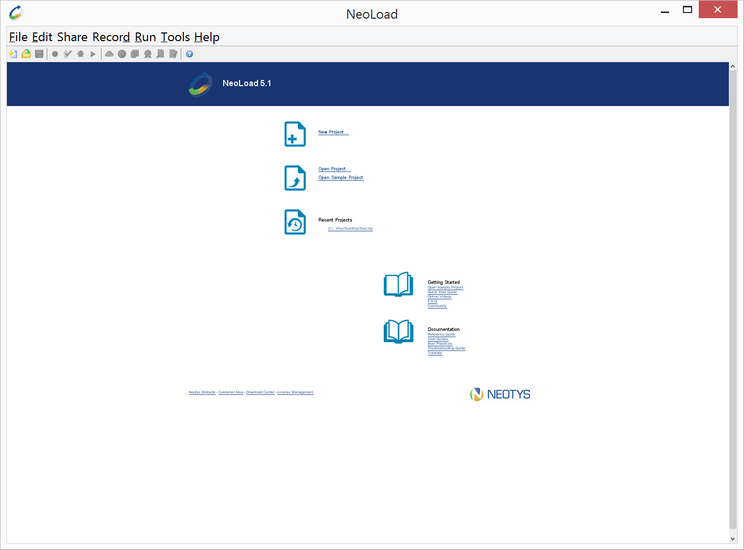The image size is (744, 550).
Task: Click the play triangle toolbar icon
Action: point(93,54)
